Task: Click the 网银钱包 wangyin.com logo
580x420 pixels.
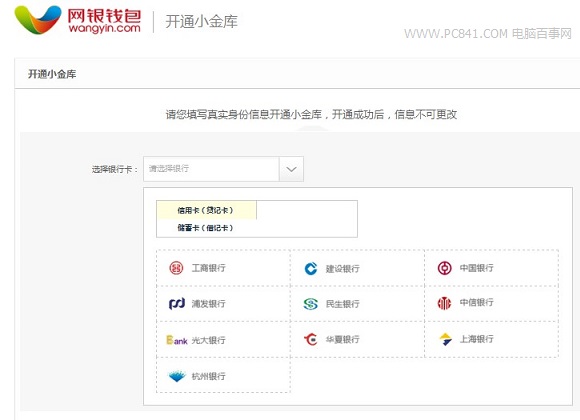Action: [78, 20]
